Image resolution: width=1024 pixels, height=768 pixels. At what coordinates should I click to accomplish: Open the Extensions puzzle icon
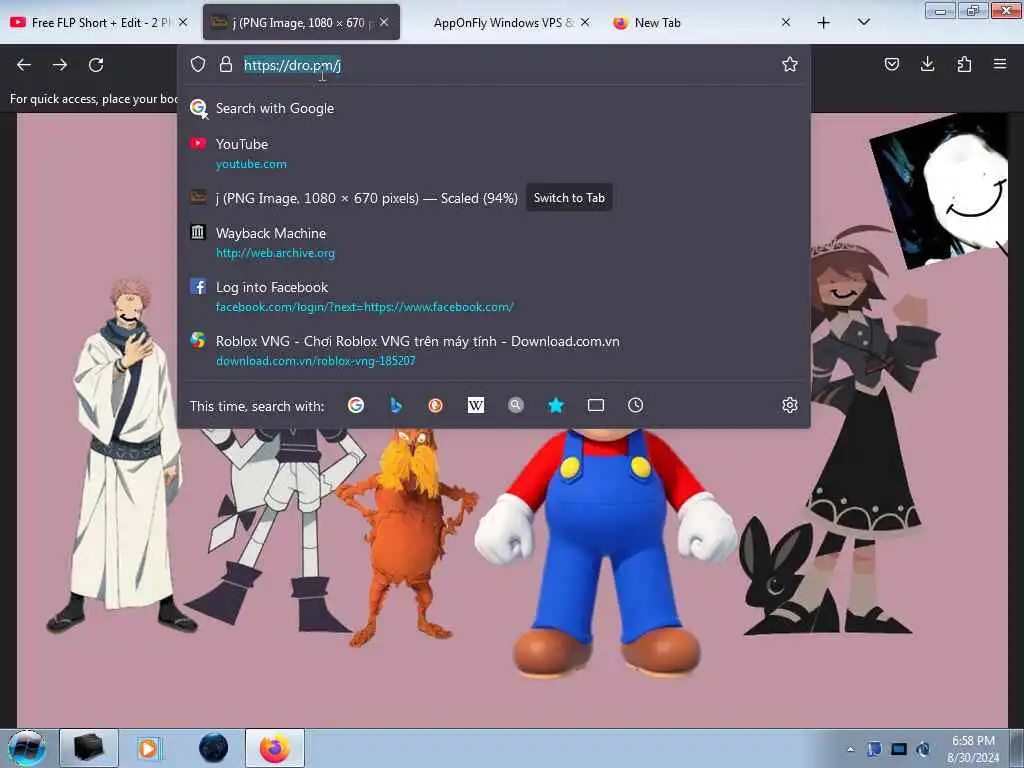pyautogui.click(x=964, y=64)
